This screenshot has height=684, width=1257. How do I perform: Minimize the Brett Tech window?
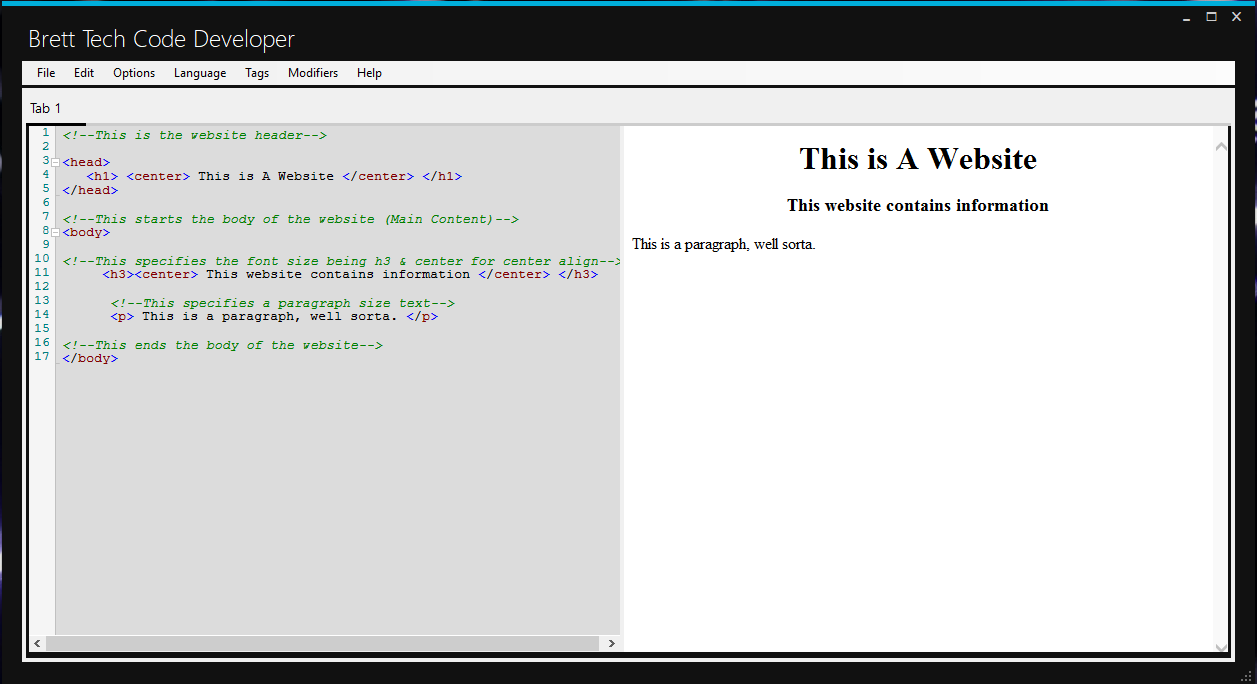click(1187, 17)
